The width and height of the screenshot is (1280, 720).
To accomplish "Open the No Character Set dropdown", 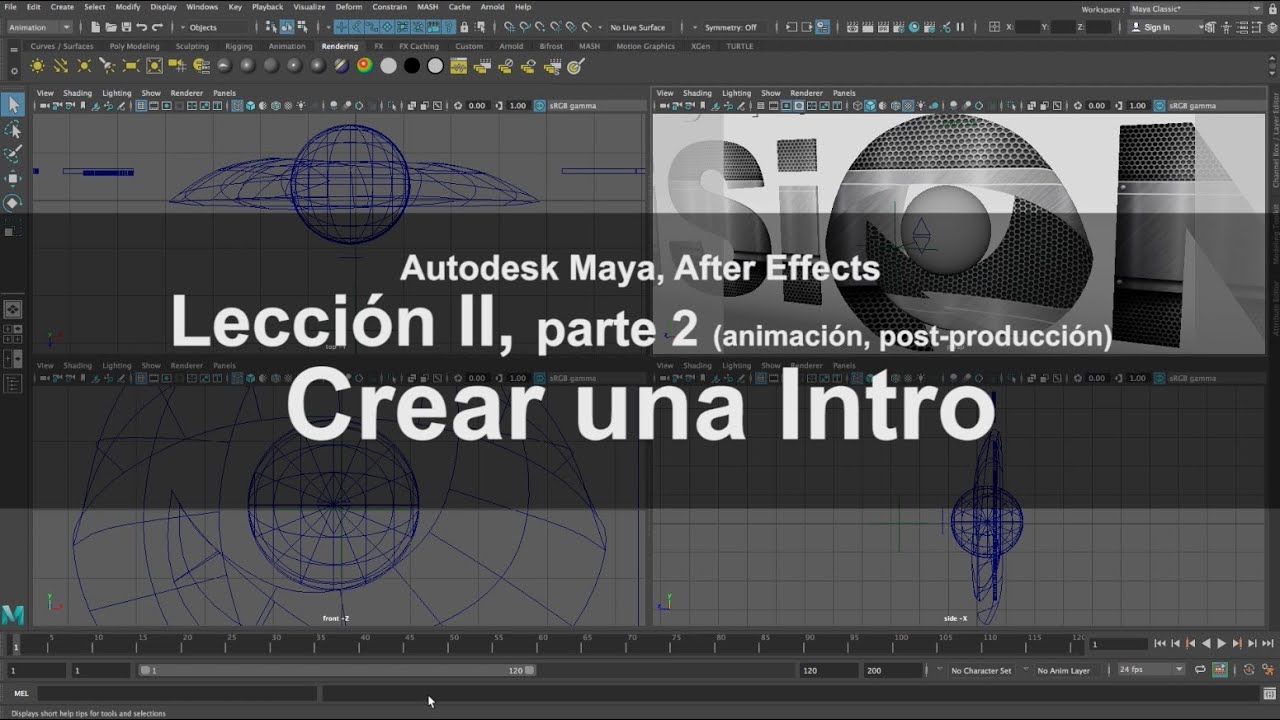I will [980, 670].
